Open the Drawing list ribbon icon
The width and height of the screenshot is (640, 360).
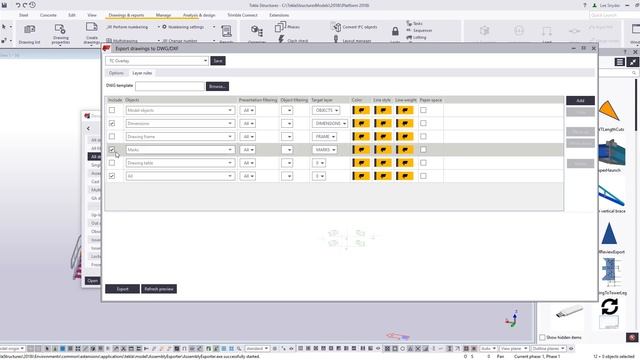[29, 30]
